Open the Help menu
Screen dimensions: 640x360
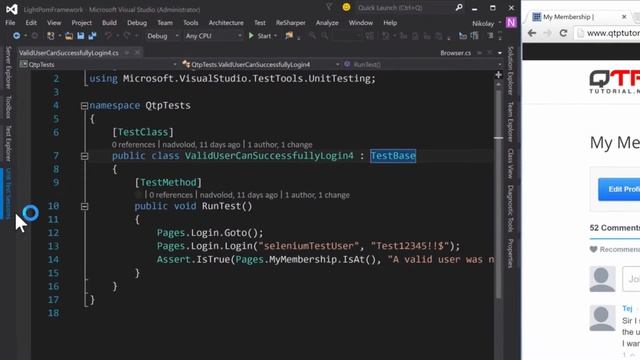[x=390, y=23]
